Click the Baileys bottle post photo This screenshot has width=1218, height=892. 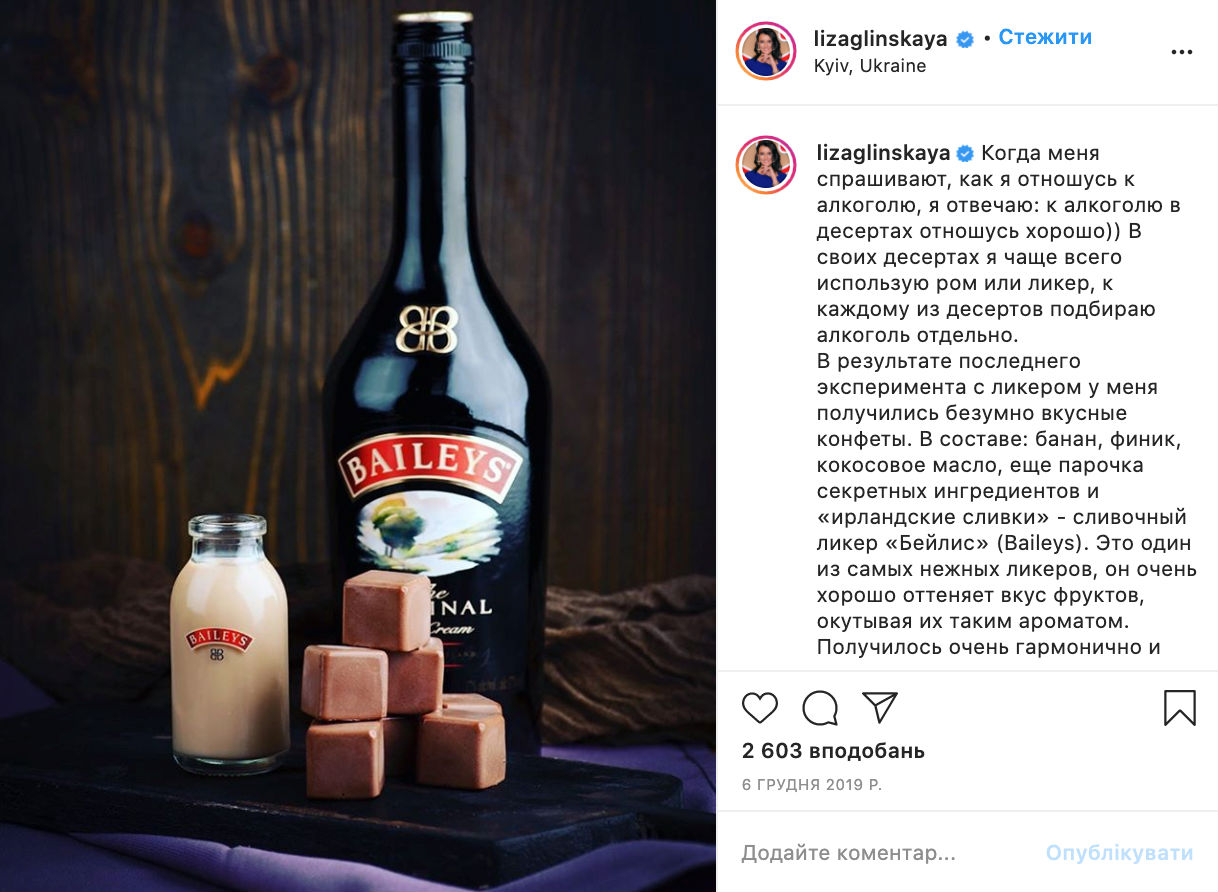coord(358,446)
